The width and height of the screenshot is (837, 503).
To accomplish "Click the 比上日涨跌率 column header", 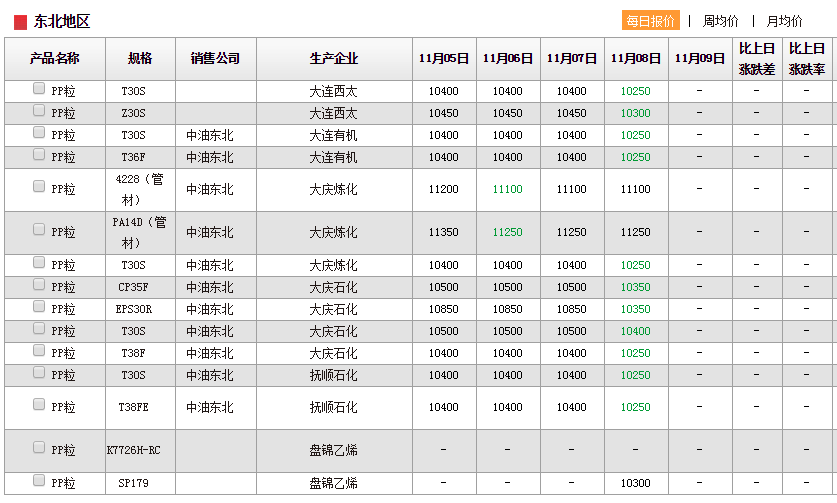I will pyautogui.click(x=807, y=59).
